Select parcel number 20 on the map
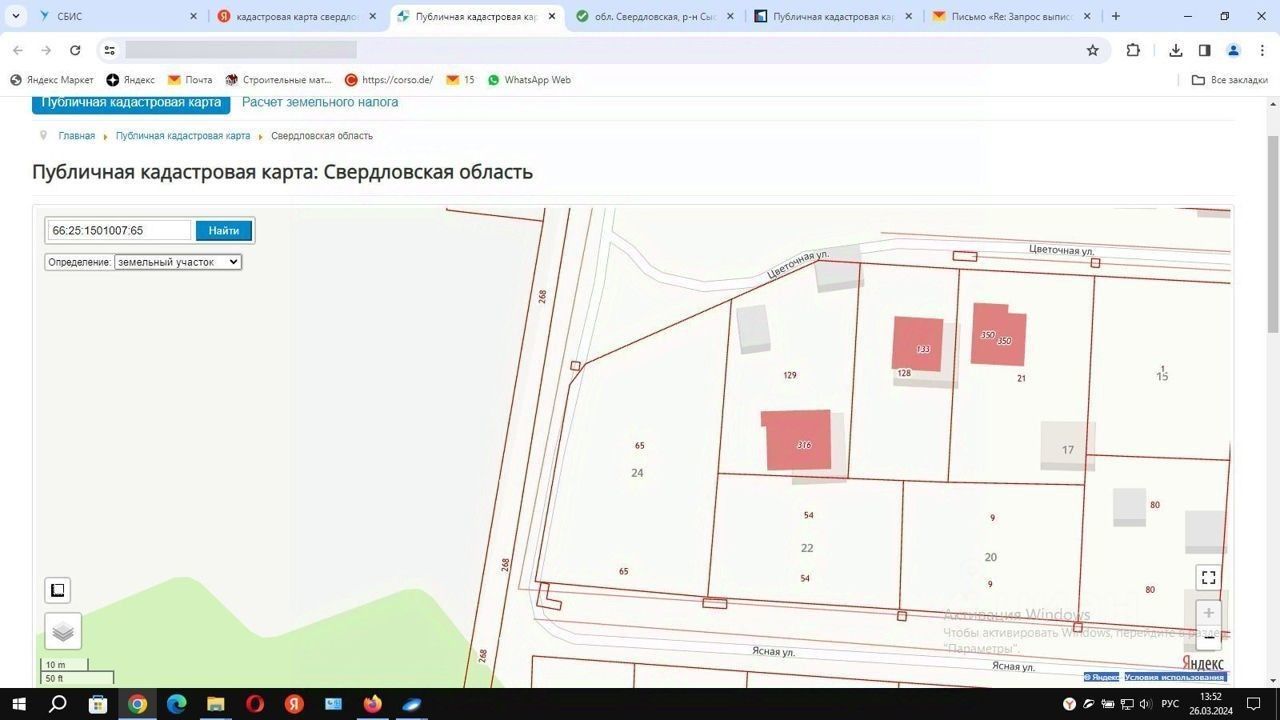Image resolution: width=1280 pixels, height=720 pixels. [x=990, y=558]
